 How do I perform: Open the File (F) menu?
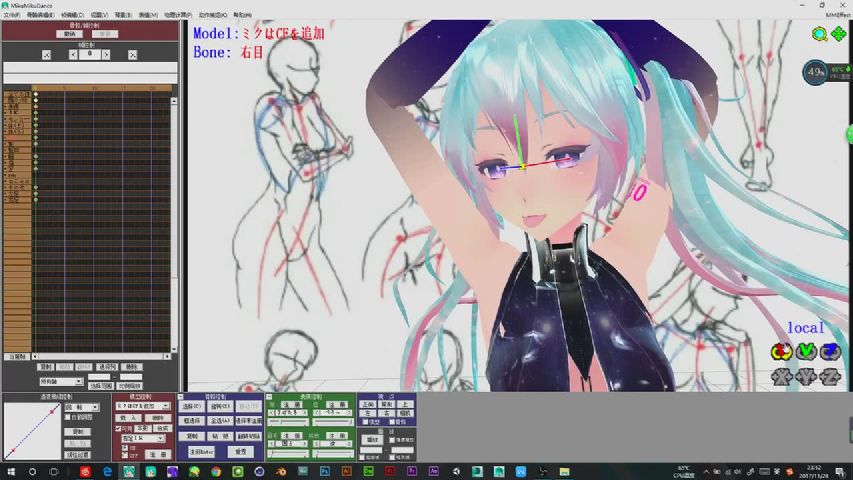11,15
